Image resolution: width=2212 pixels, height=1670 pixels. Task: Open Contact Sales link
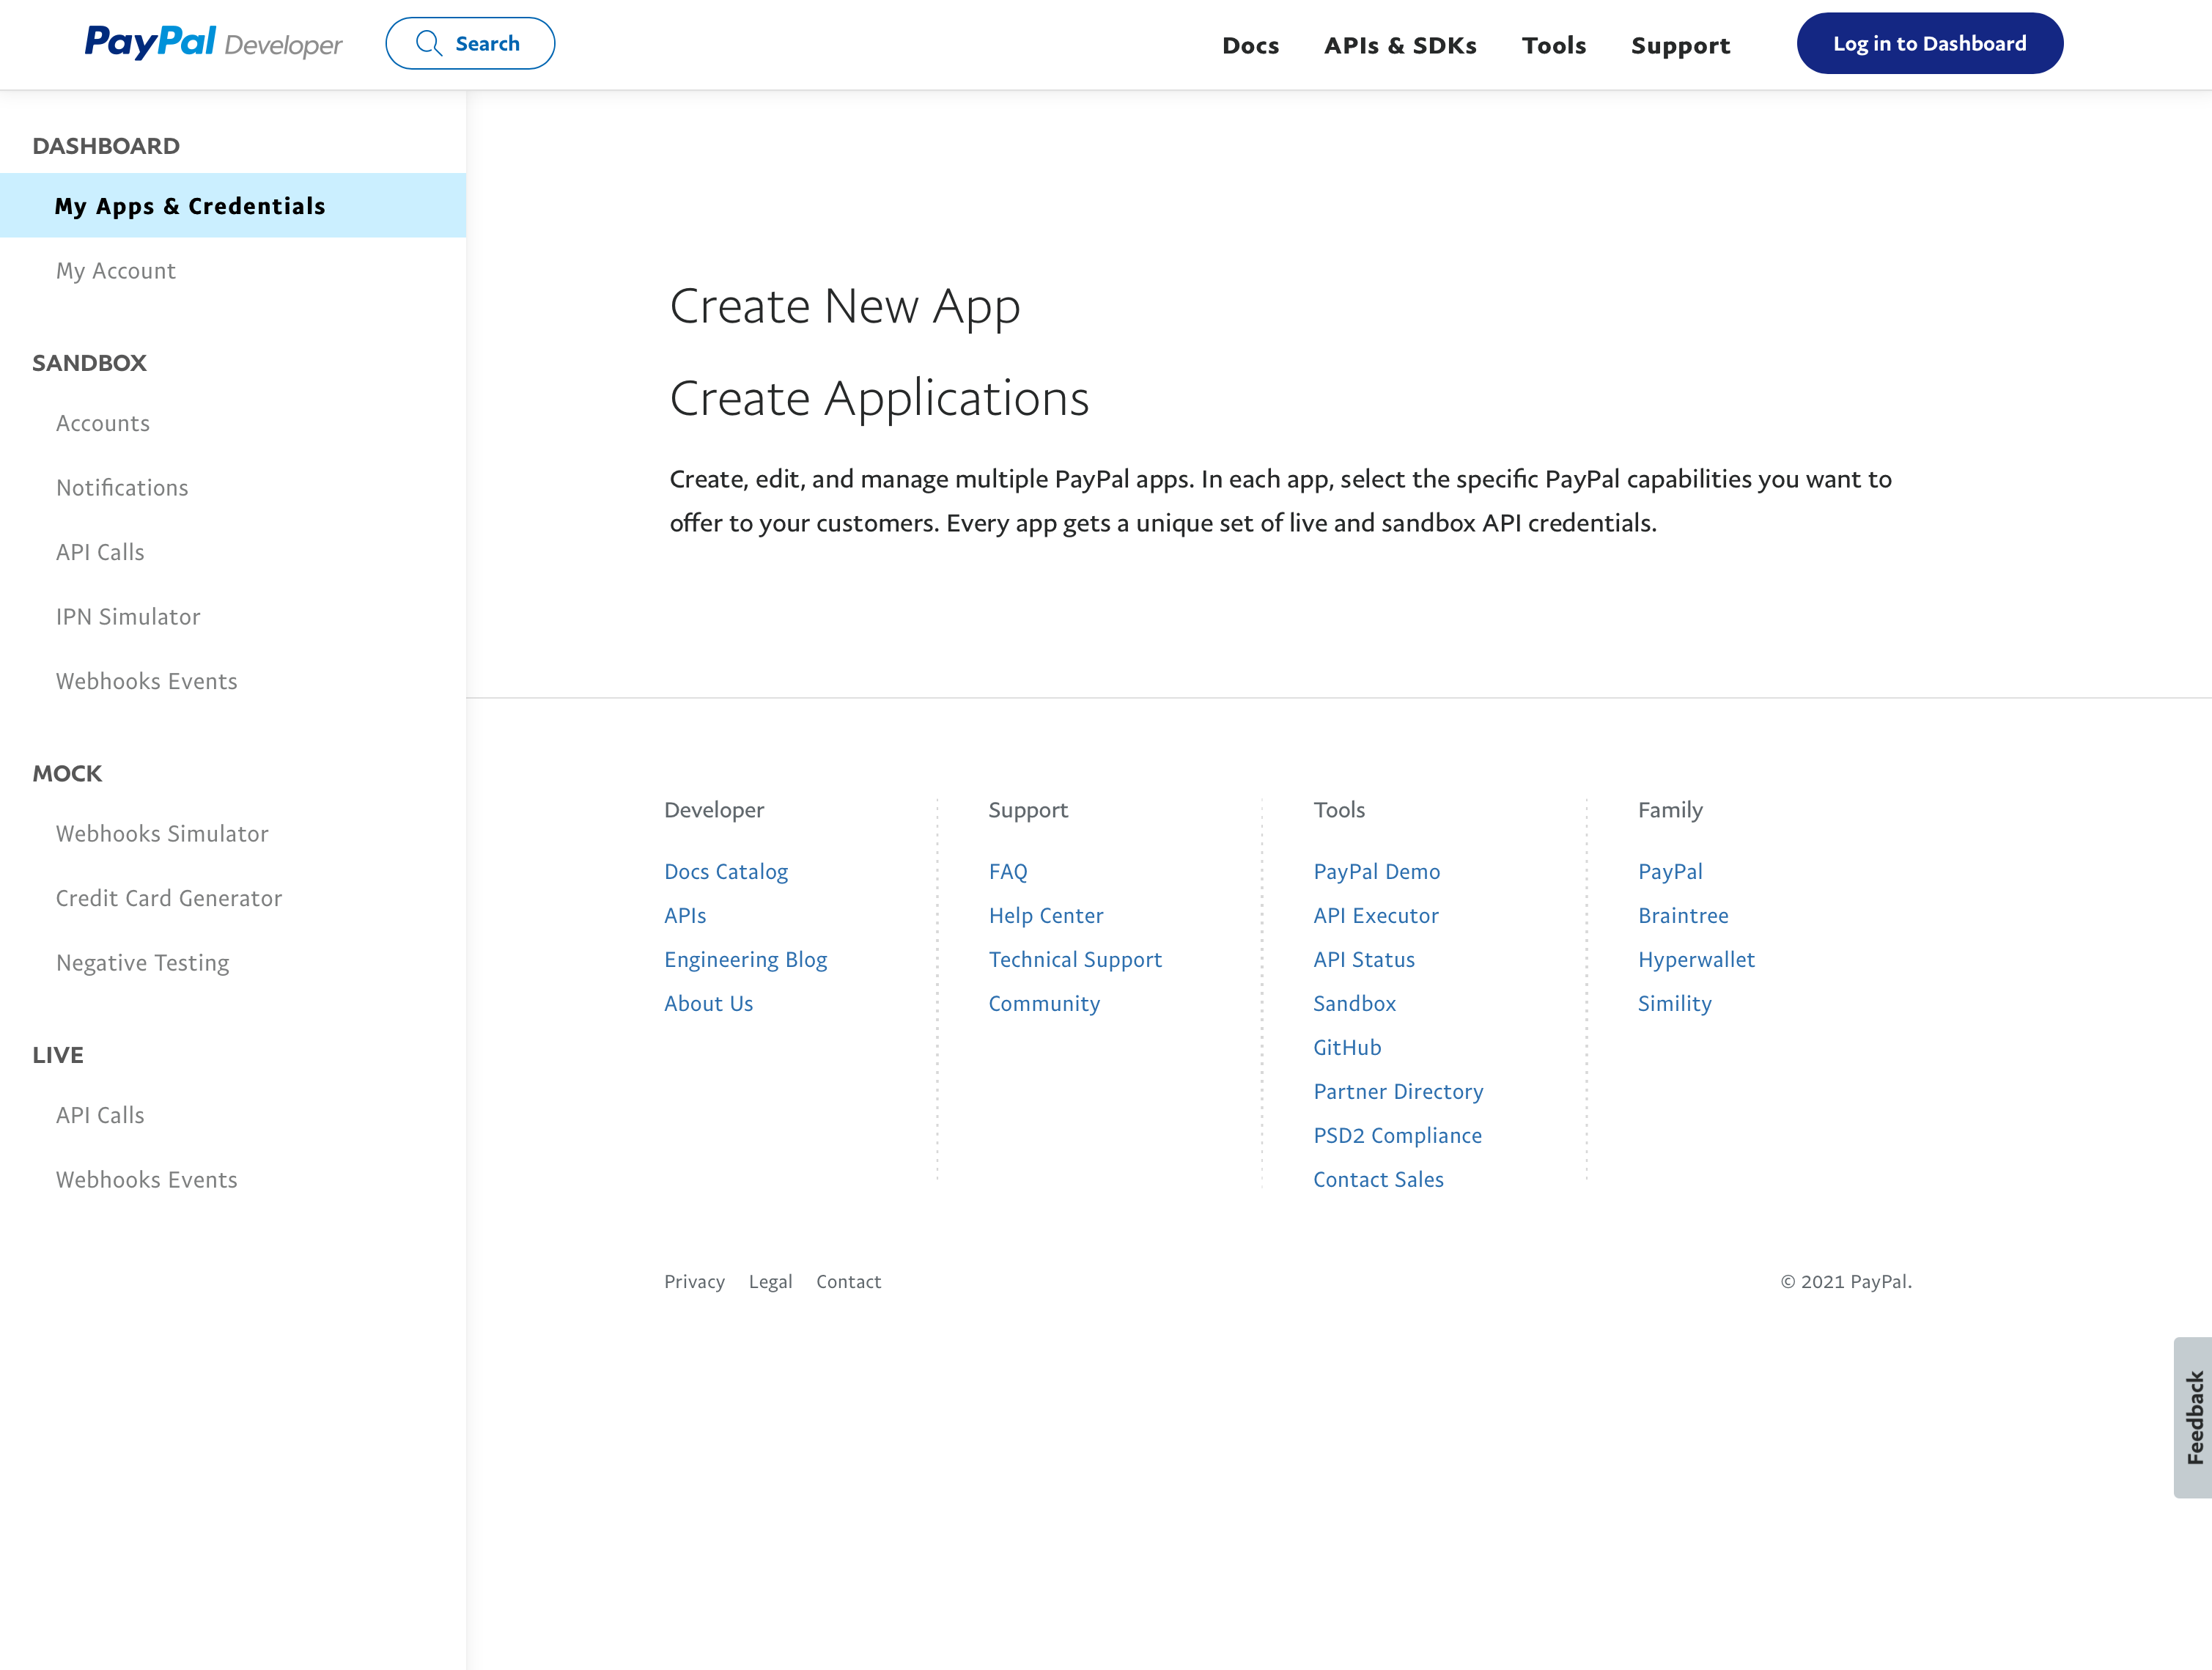tap(1378, 1180)
